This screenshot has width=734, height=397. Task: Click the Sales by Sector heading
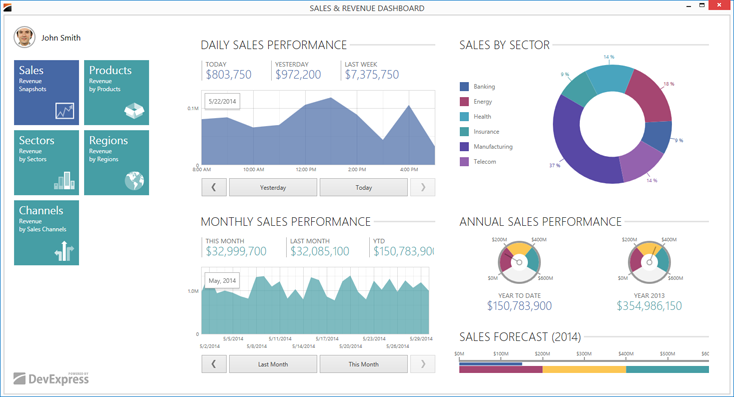click(504, 45)
